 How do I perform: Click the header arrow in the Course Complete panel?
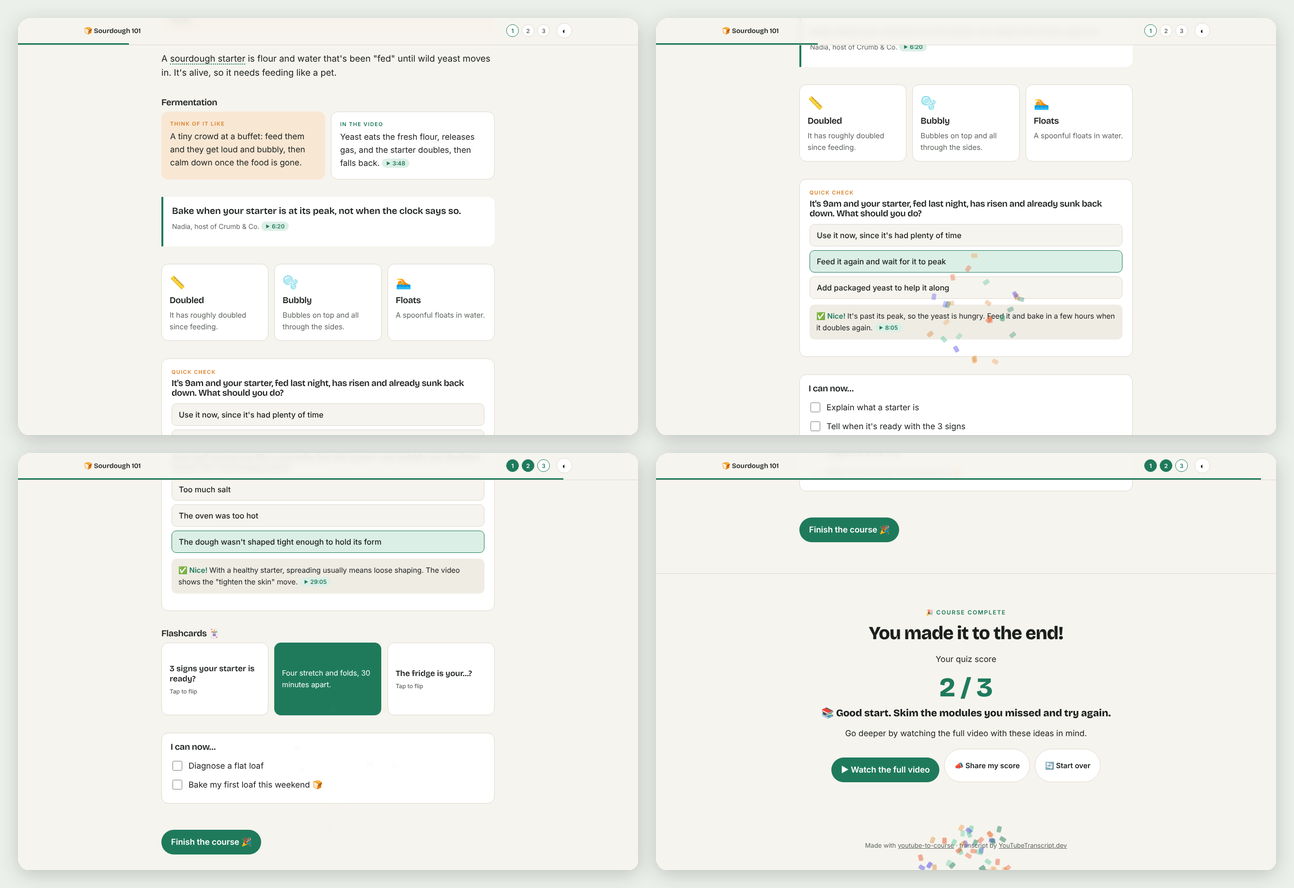click(1202, 466)
